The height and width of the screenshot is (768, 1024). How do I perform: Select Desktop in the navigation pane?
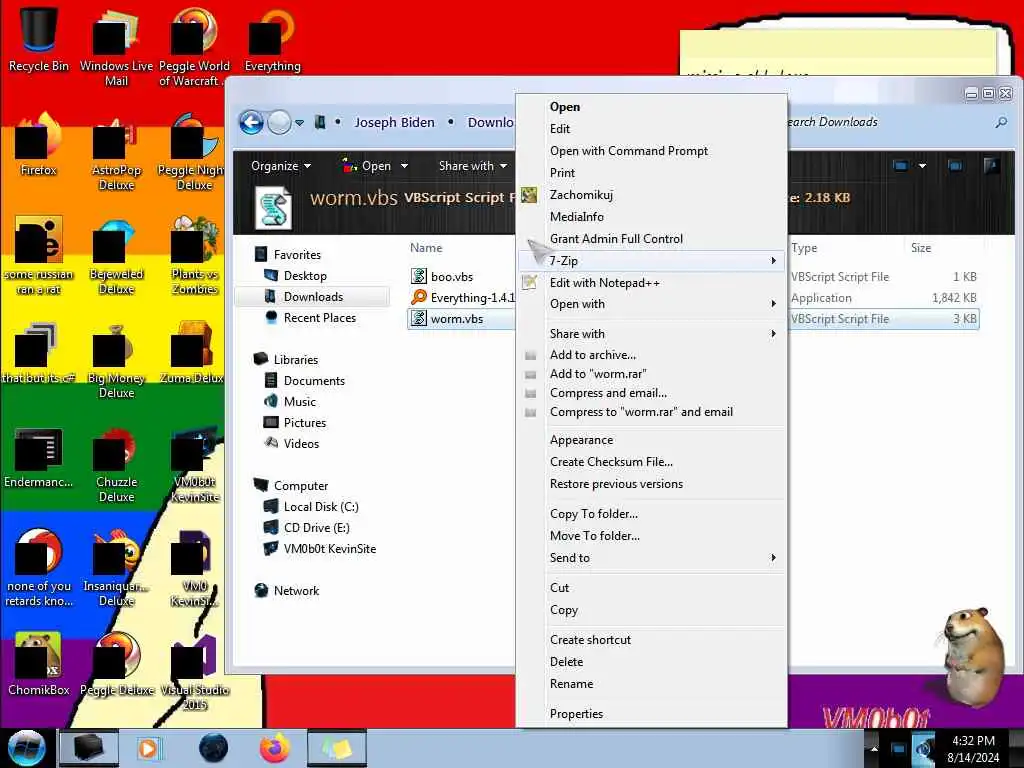[x=305, y=276]
